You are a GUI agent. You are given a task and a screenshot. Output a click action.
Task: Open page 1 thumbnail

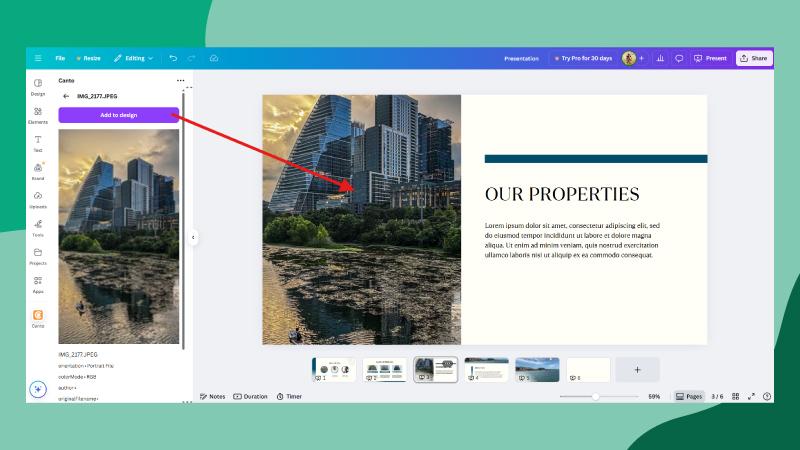coord(334,369)
